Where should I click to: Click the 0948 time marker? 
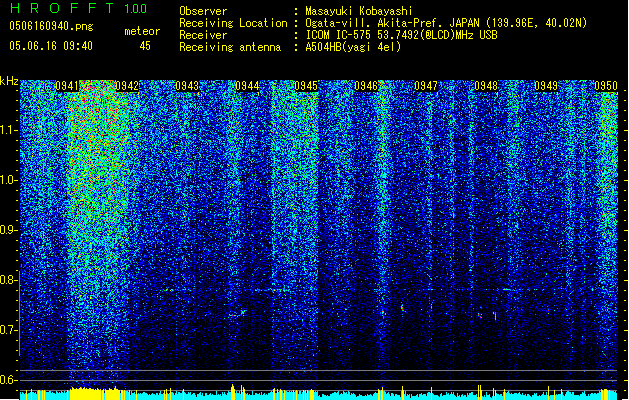coord(486,86)
